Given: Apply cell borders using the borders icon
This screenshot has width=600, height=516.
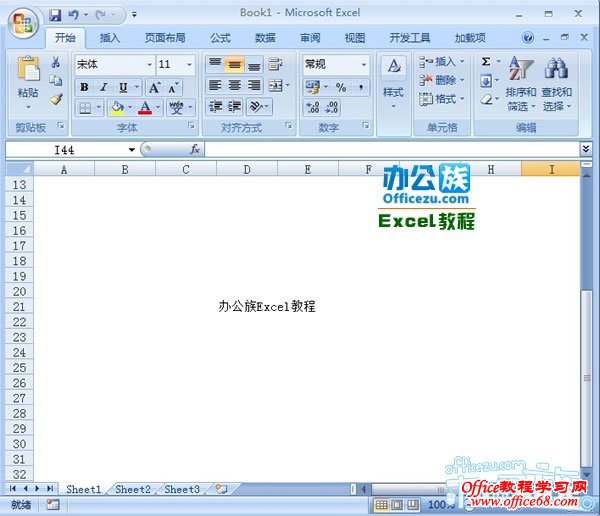Looking at the screenshot, I should tap(85, 108).
